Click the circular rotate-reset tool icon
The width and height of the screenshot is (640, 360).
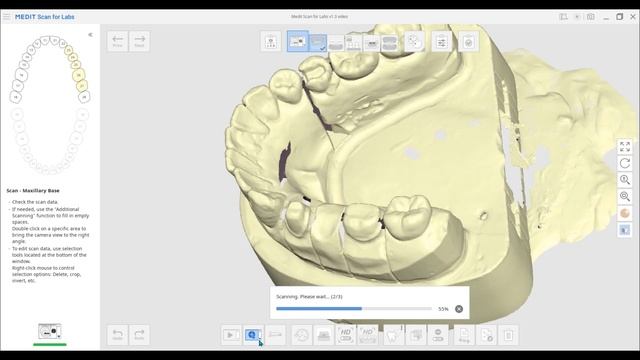click(302, 335)
